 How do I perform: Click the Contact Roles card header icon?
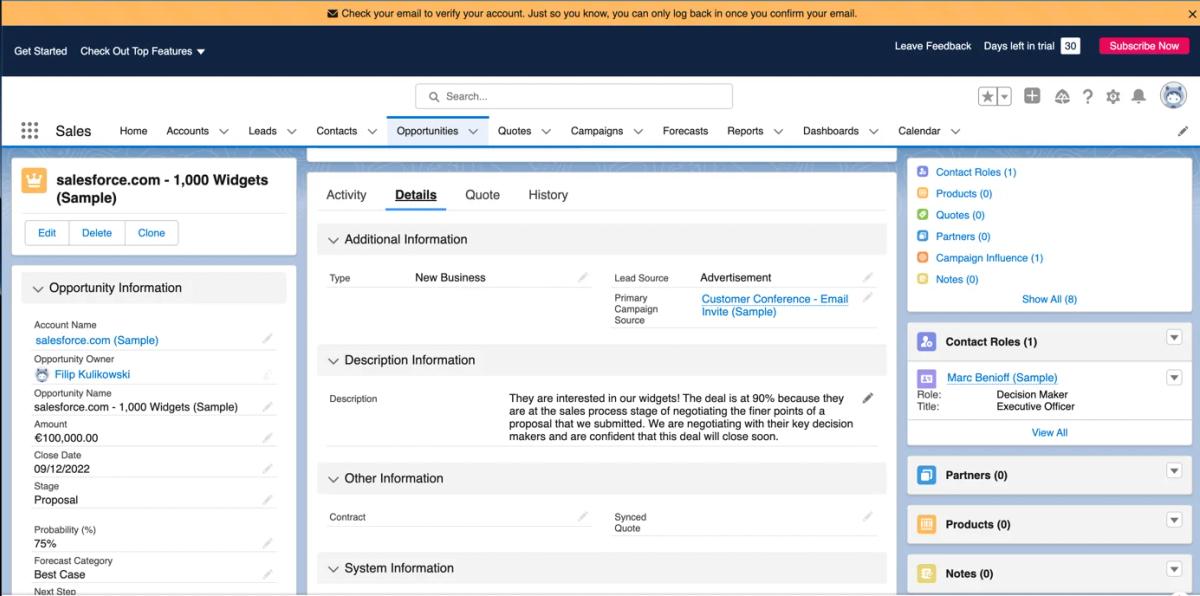[927, 341]
